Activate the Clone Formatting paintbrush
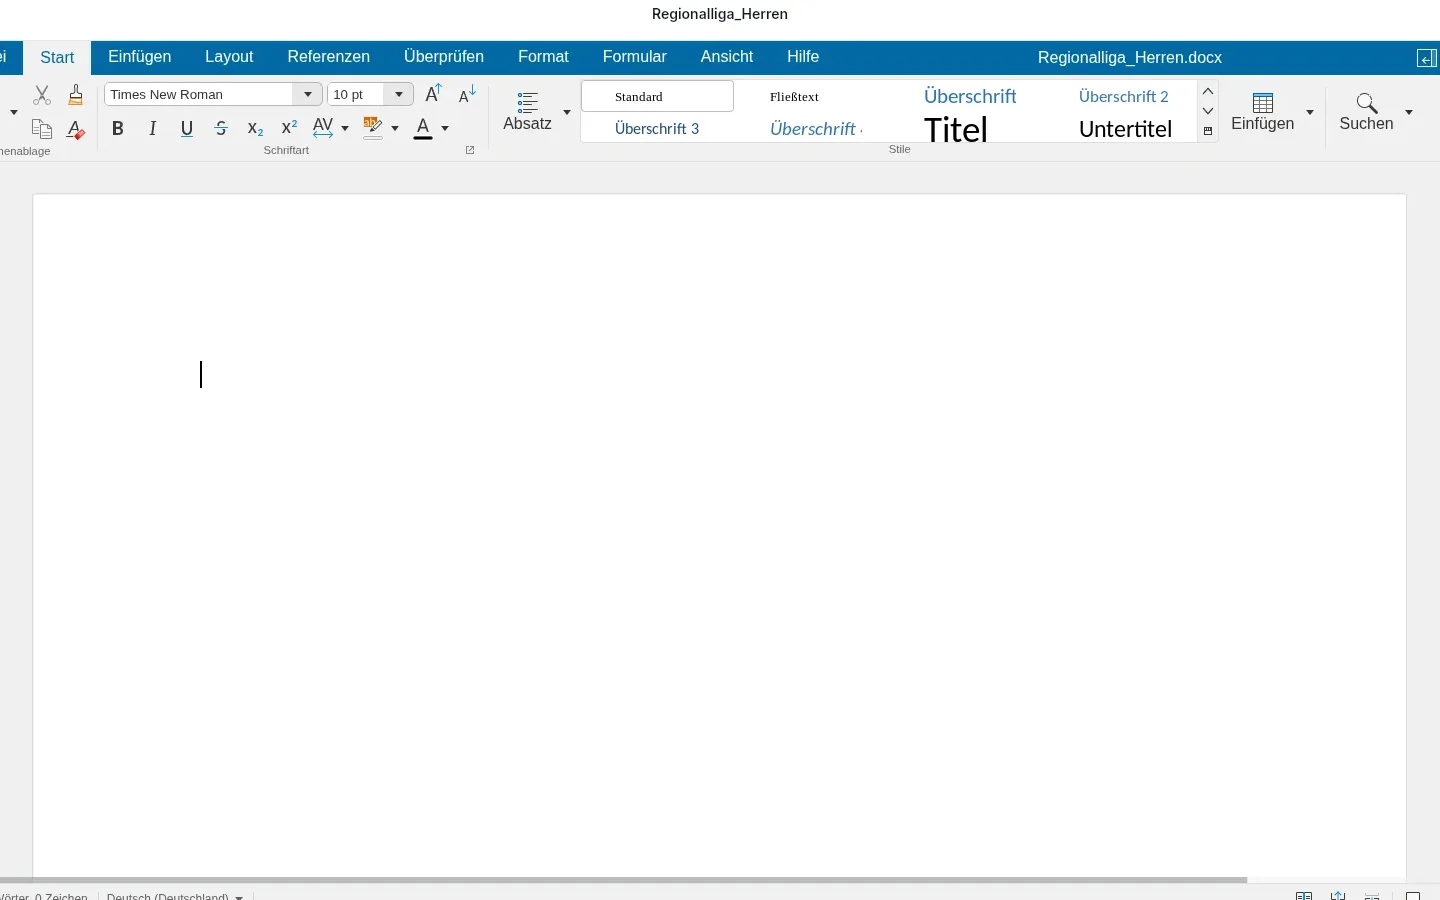1440x900 pixels. click(76, 95)
